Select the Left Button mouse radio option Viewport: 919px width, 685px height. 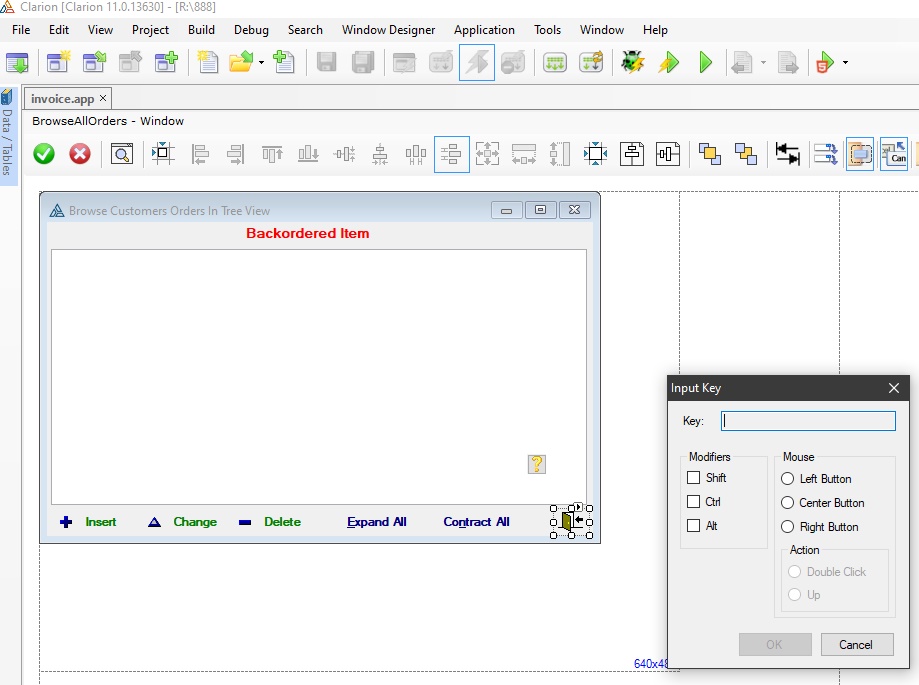788,479
